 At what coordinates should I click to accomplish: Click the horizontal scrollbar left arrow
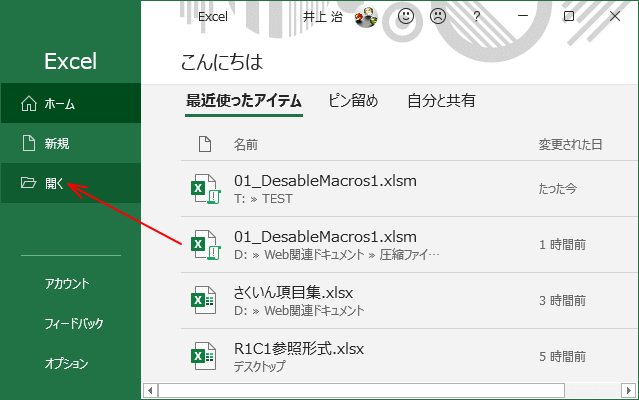point(150,391)
